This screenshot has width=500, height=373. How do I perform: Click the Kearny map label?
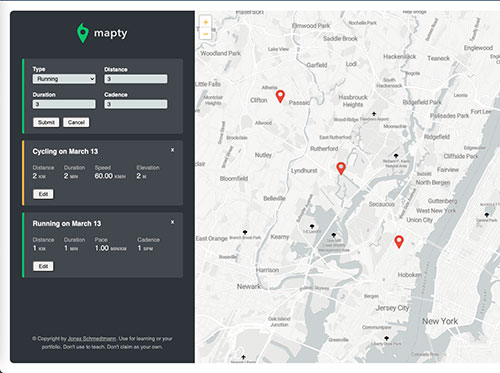coord(280,237)
